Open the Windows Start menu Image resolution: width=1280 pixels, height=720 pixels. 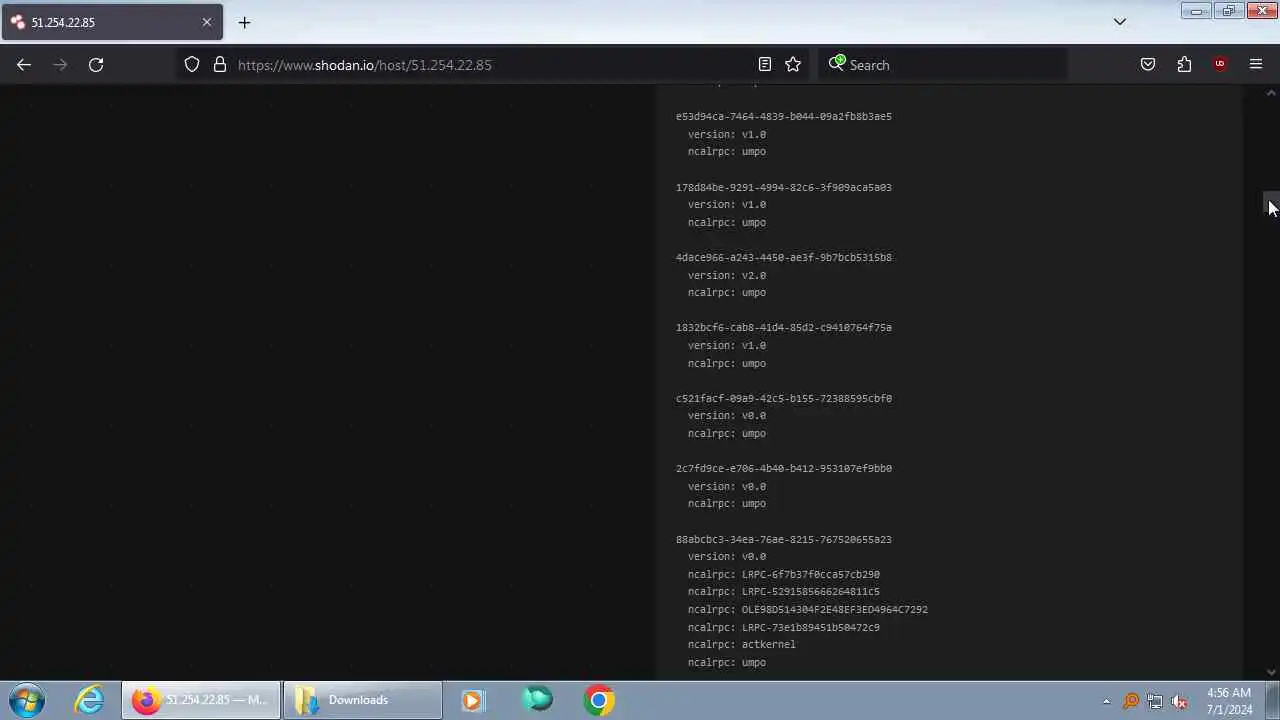27,700
